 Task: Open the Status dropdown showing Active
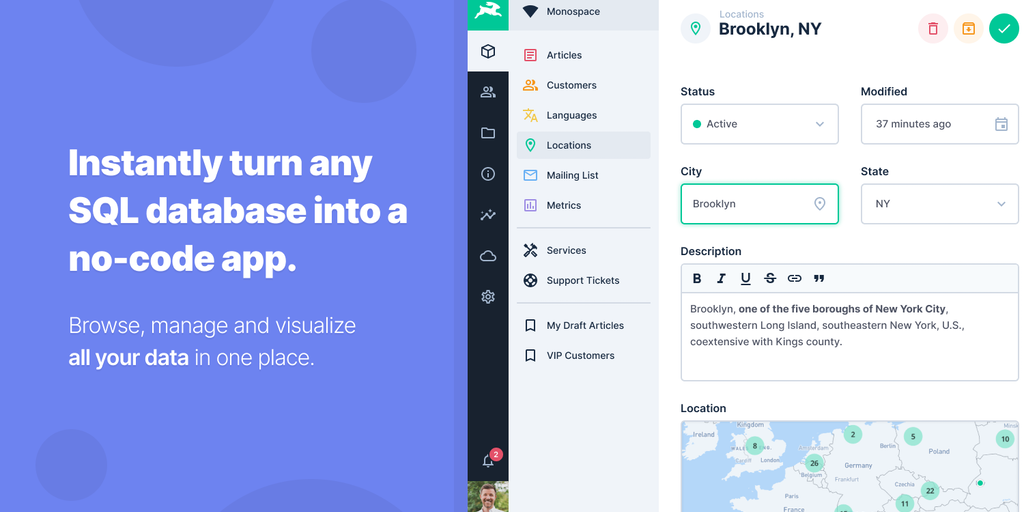760,124
